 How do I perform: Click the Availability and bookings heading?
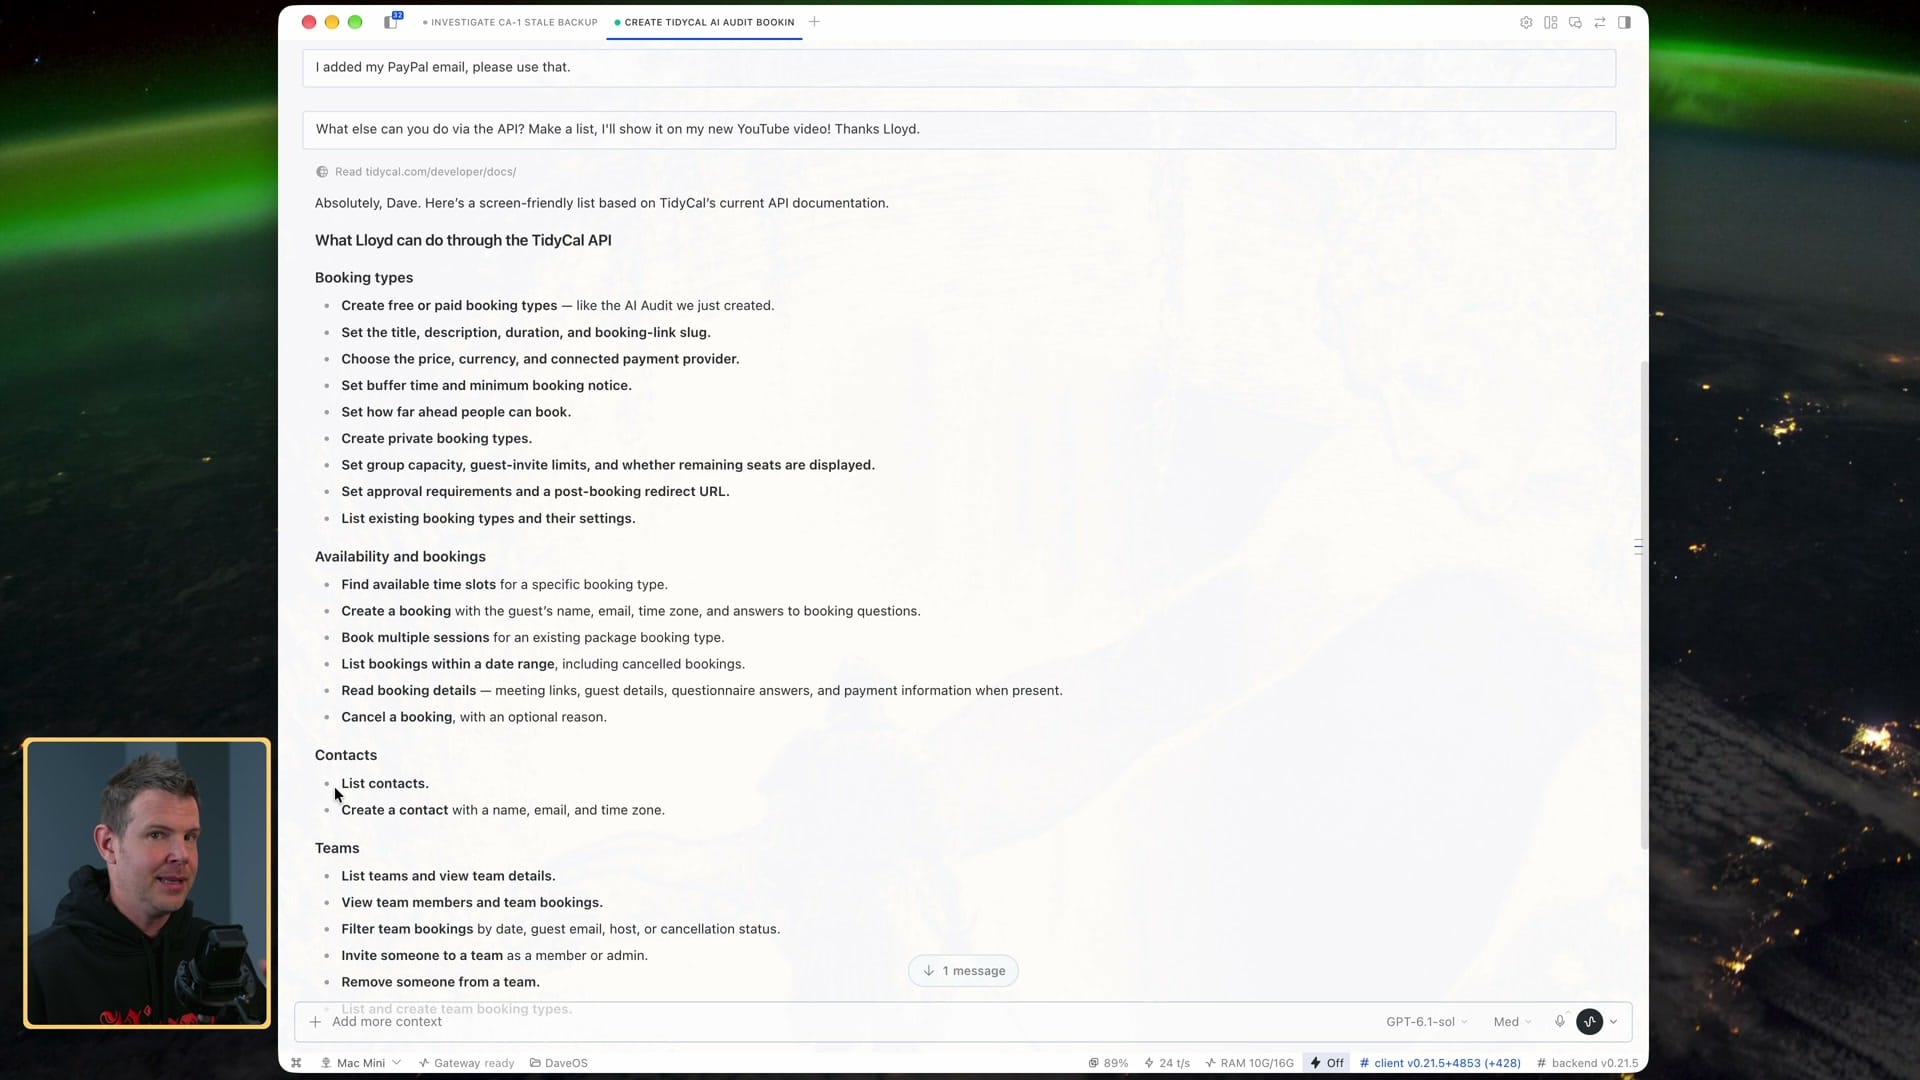[x=400, y=557]
